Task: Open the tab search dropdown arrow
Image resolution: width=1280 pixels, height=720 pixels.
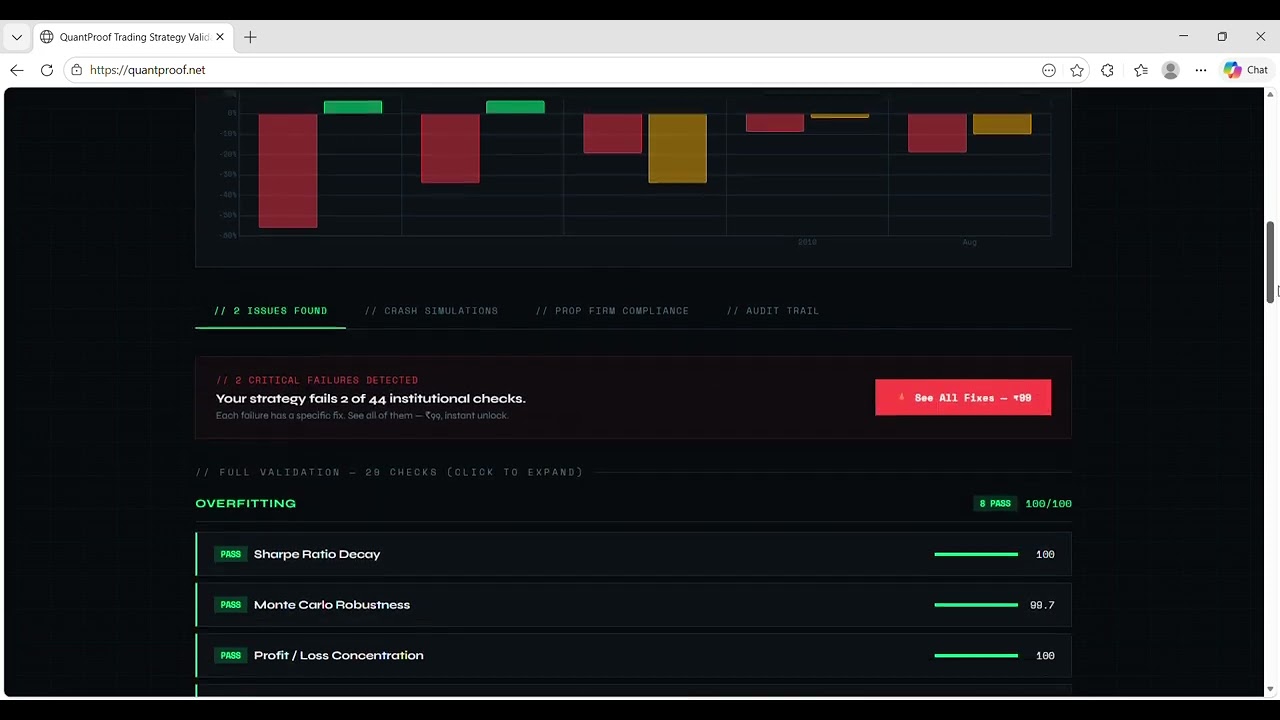Action: pos(17,37)
